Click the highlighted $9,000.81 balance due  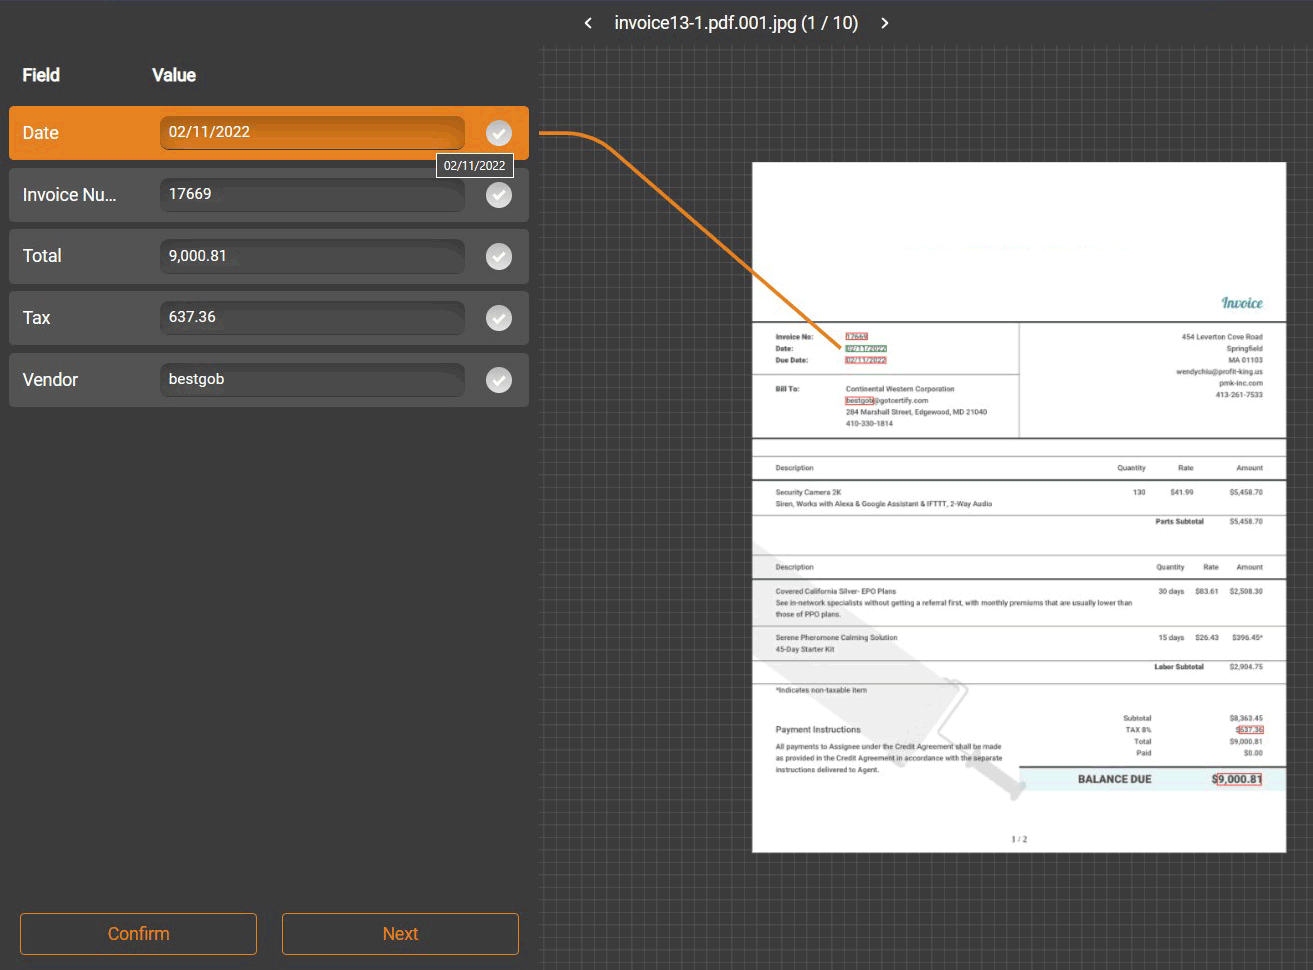1240,778
